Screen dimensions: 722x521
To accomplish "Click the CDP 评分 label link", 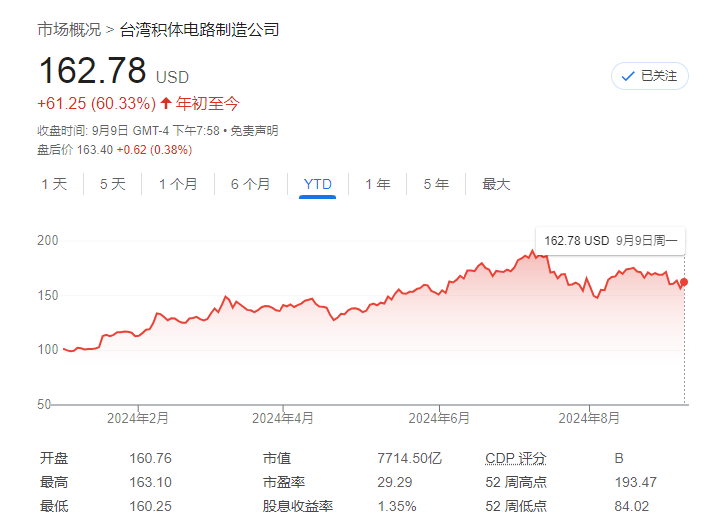I will coord(516,458).
